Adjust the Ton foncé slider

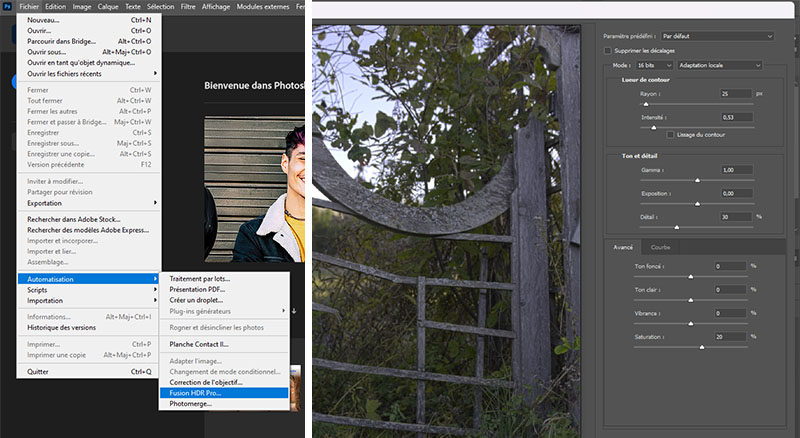tap(691, 277)
